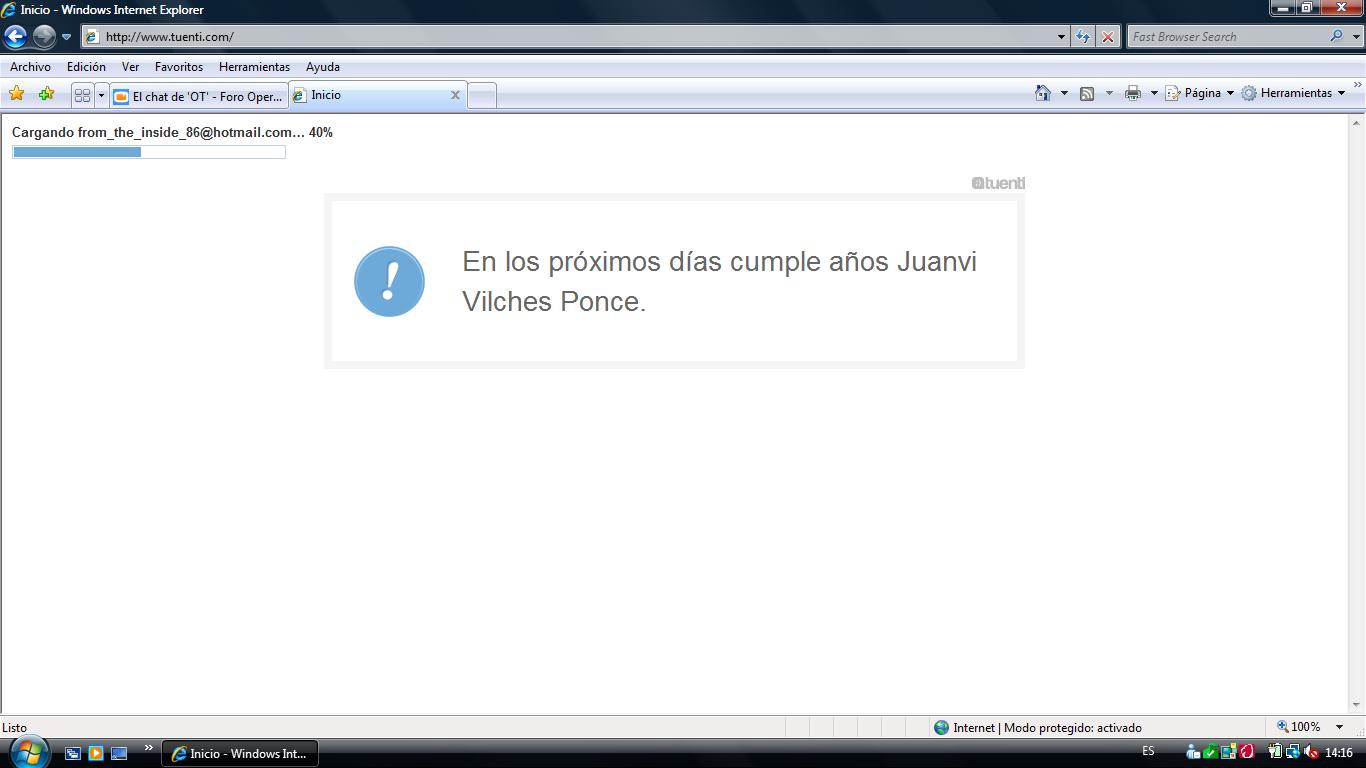Click the RSS feeds icon
Viewport: 1366px width, 768px height.
pyautogui.click(x=1087, y=93)
